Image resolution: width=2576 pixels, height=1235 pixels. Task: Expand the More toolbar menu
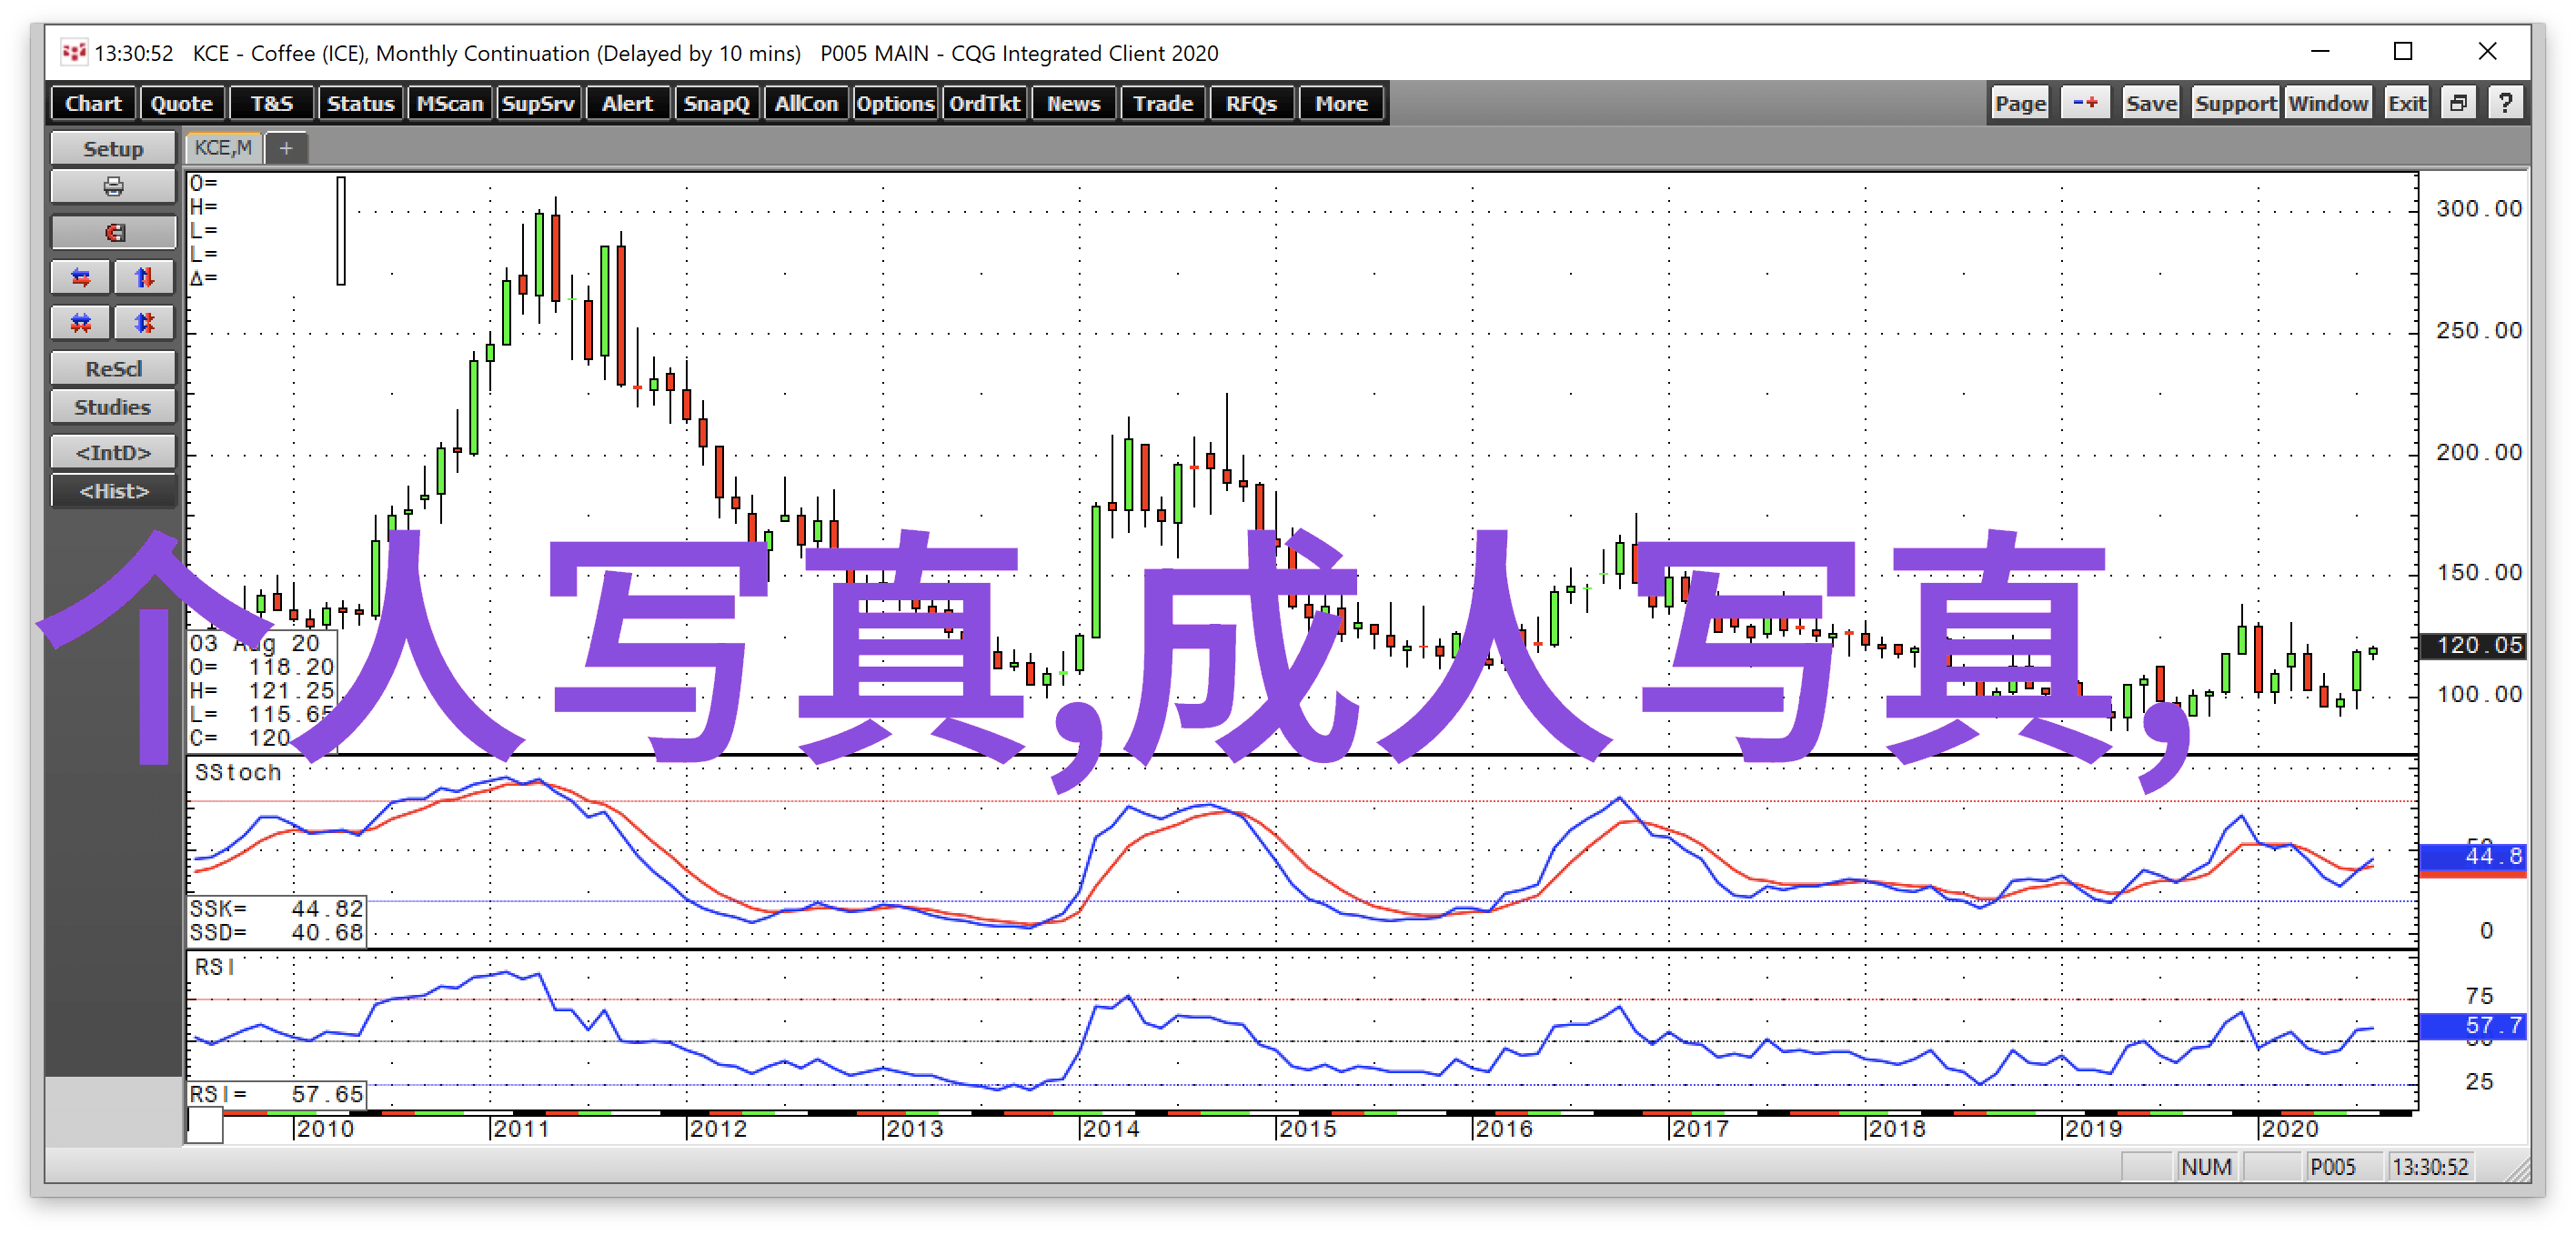[1340, 103]
